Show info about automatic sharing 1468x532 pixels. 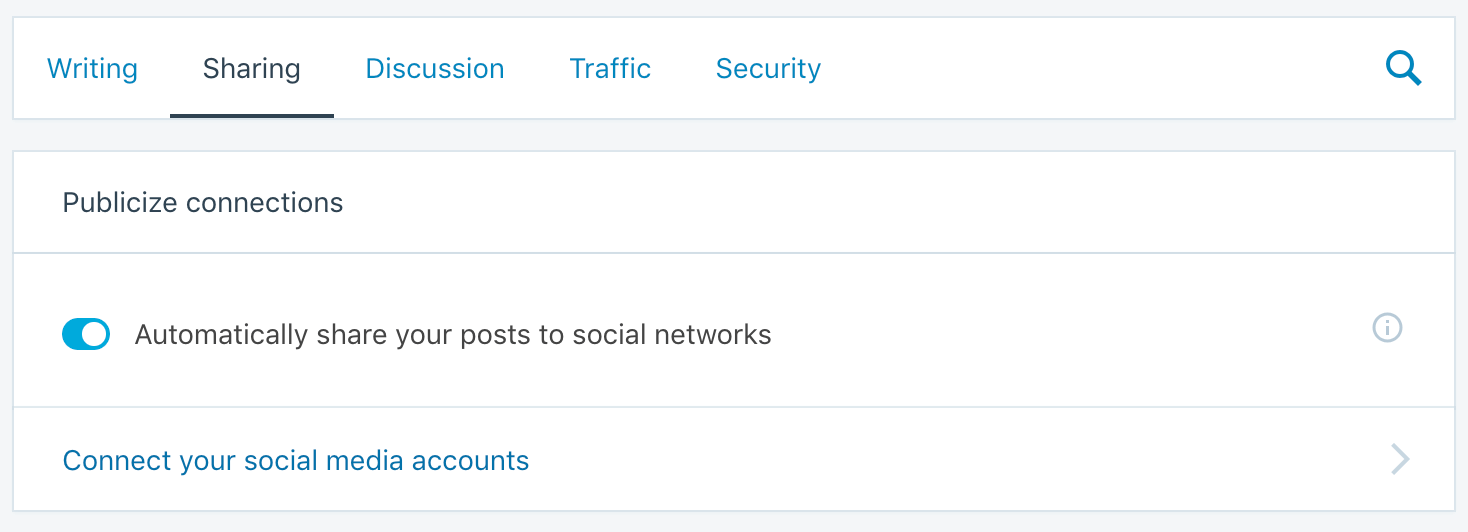pos(1387,327)
